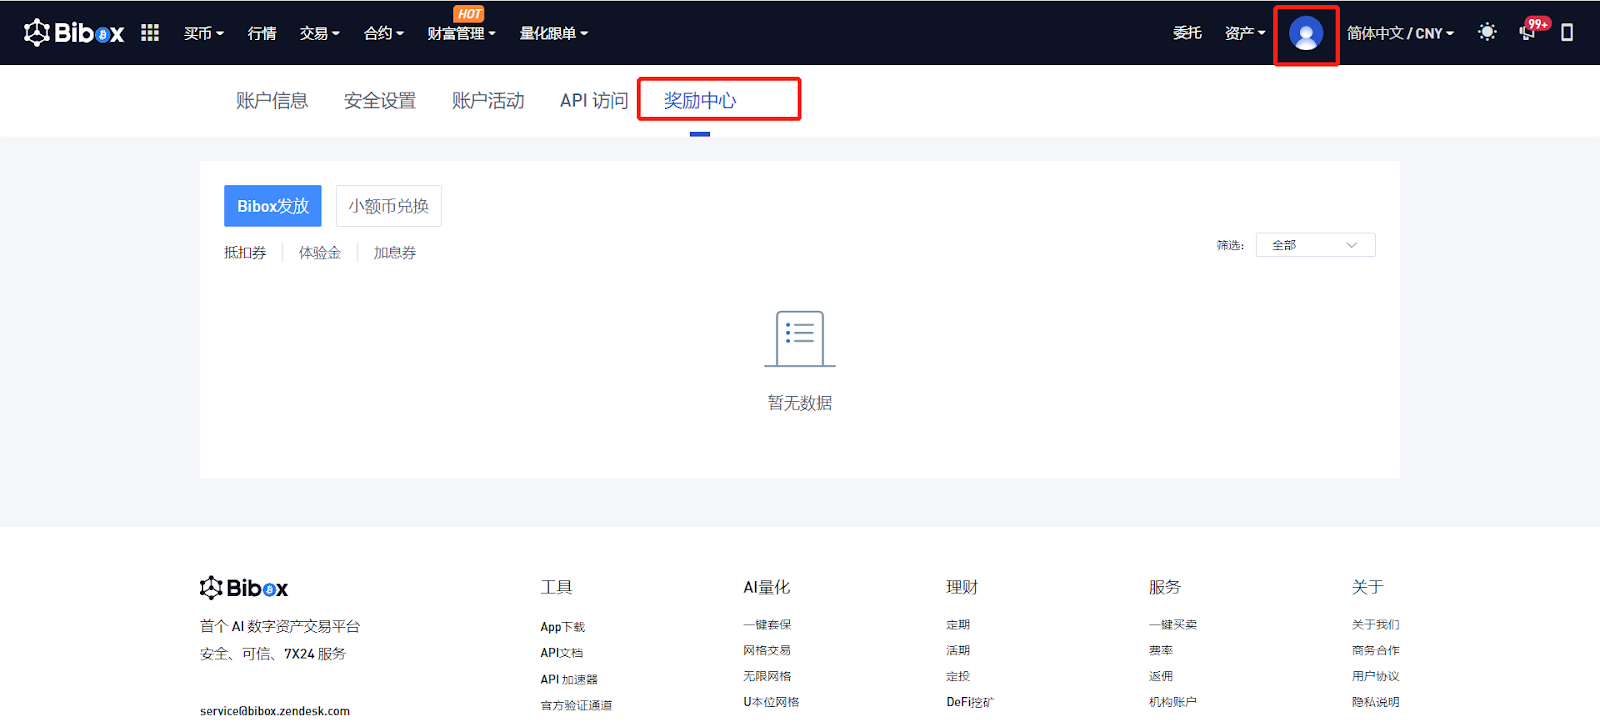The height and width of the screenshot is (722, 1600).
Task: Click the Bibox logo in header
Action: tap(74, 33)
